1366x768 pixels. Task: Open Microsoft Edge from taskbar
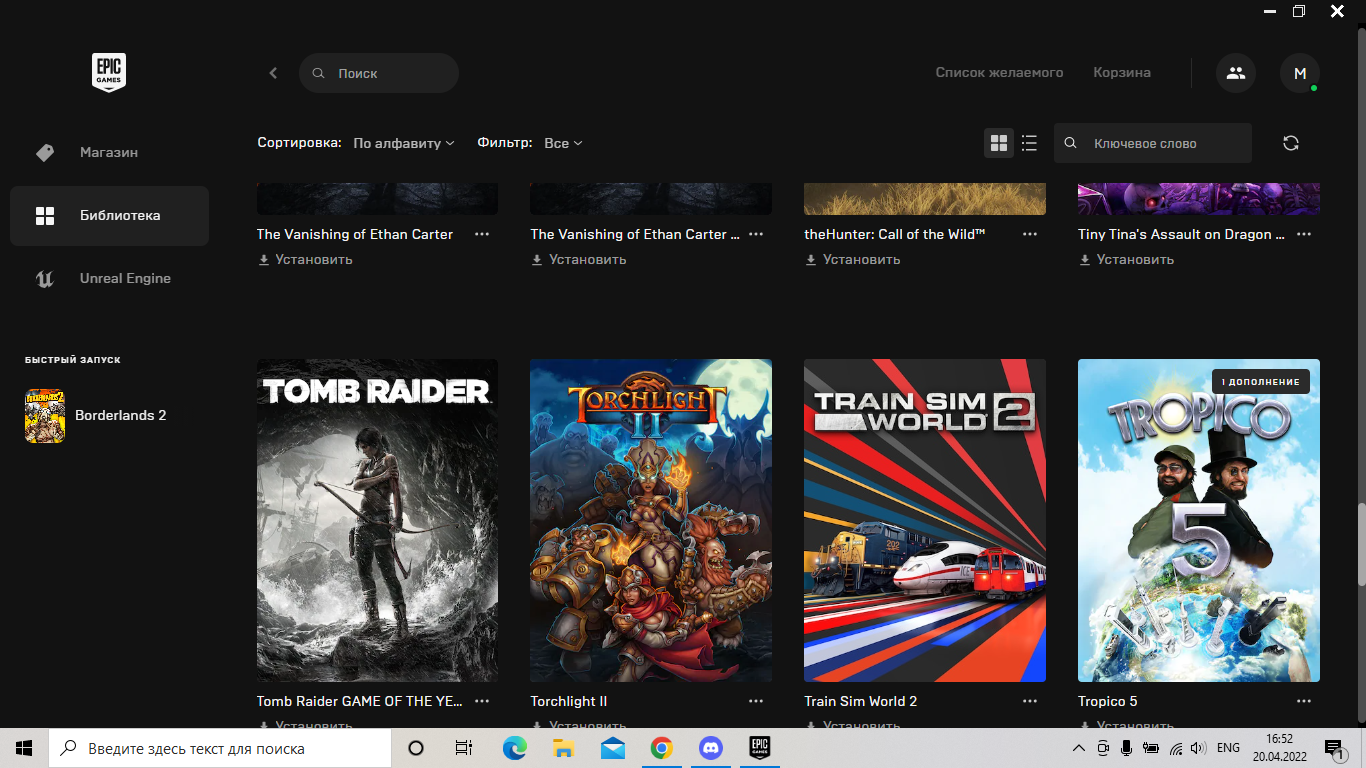pyautogui.click(x=514, y=748)
